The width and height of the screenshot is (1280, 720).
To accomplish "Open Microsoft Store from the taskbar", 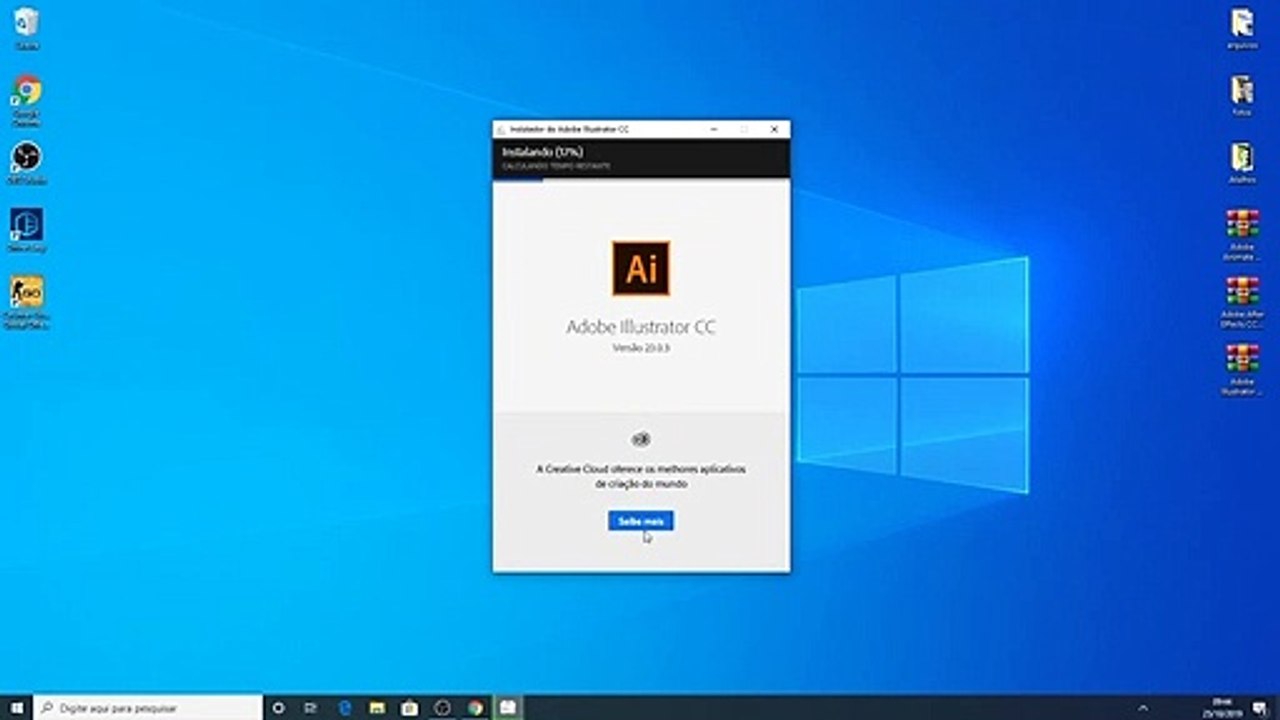I will [x=409, y=707].
